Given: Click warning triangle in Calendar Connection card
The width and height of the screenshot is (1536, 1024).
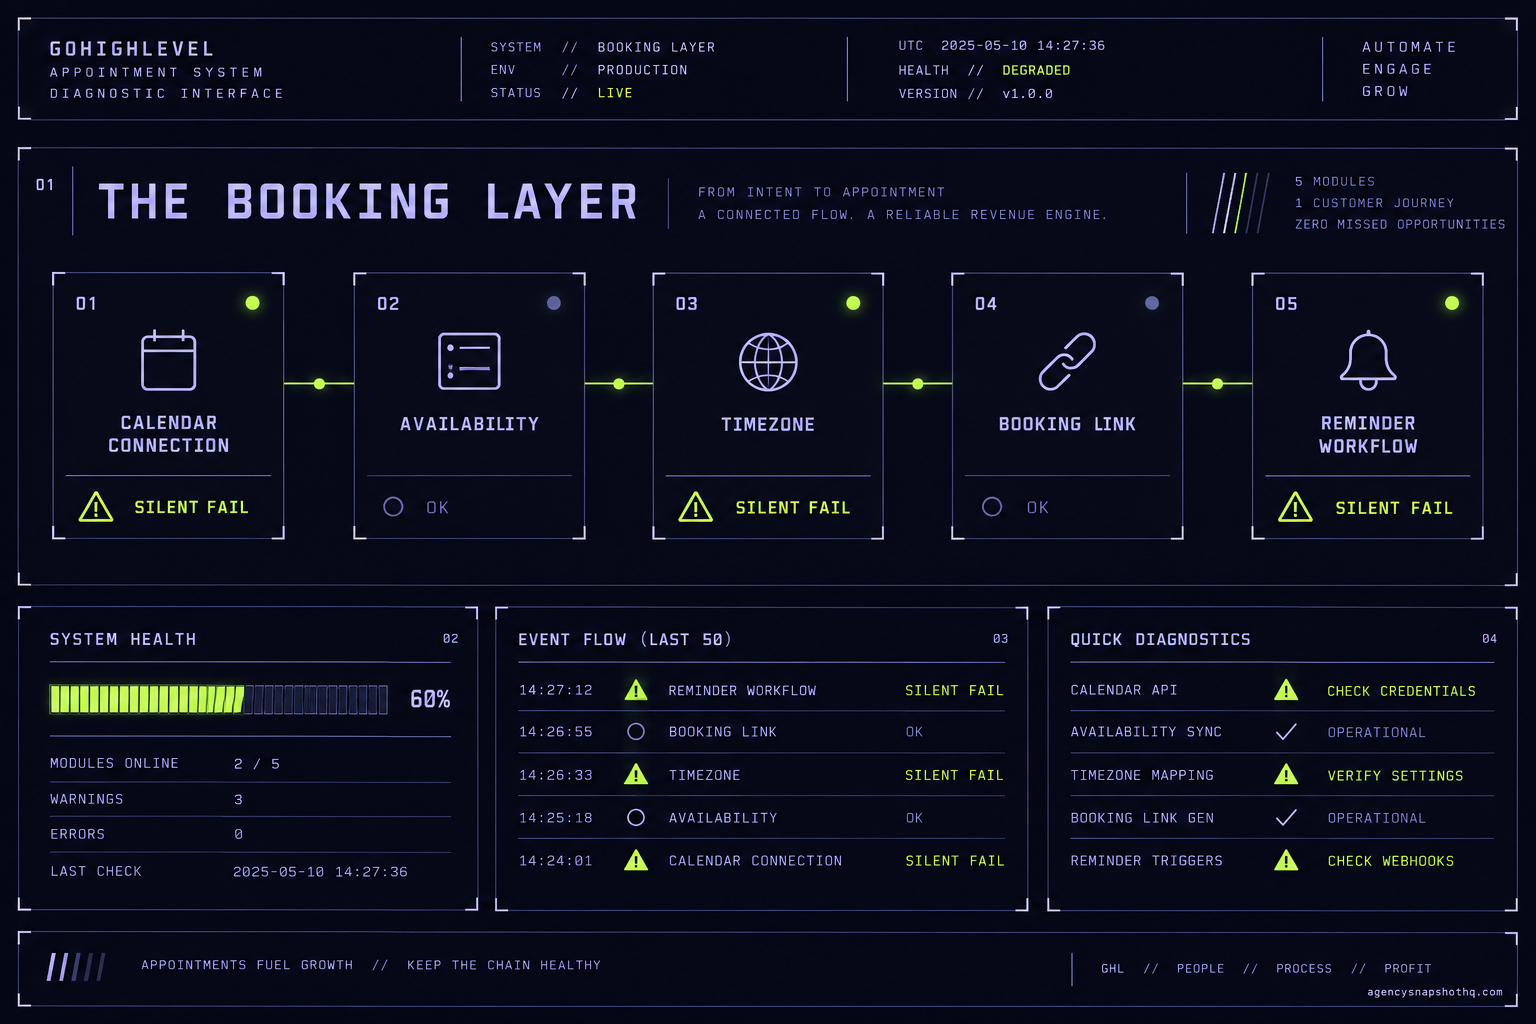Looking at the screenshot, I should tap(96, 507).
